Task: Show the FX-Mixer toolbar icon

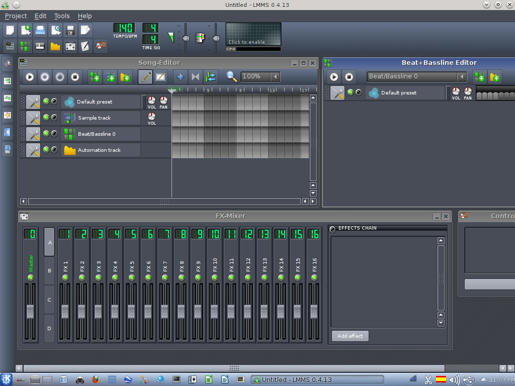Action: [x=70, y=46]
